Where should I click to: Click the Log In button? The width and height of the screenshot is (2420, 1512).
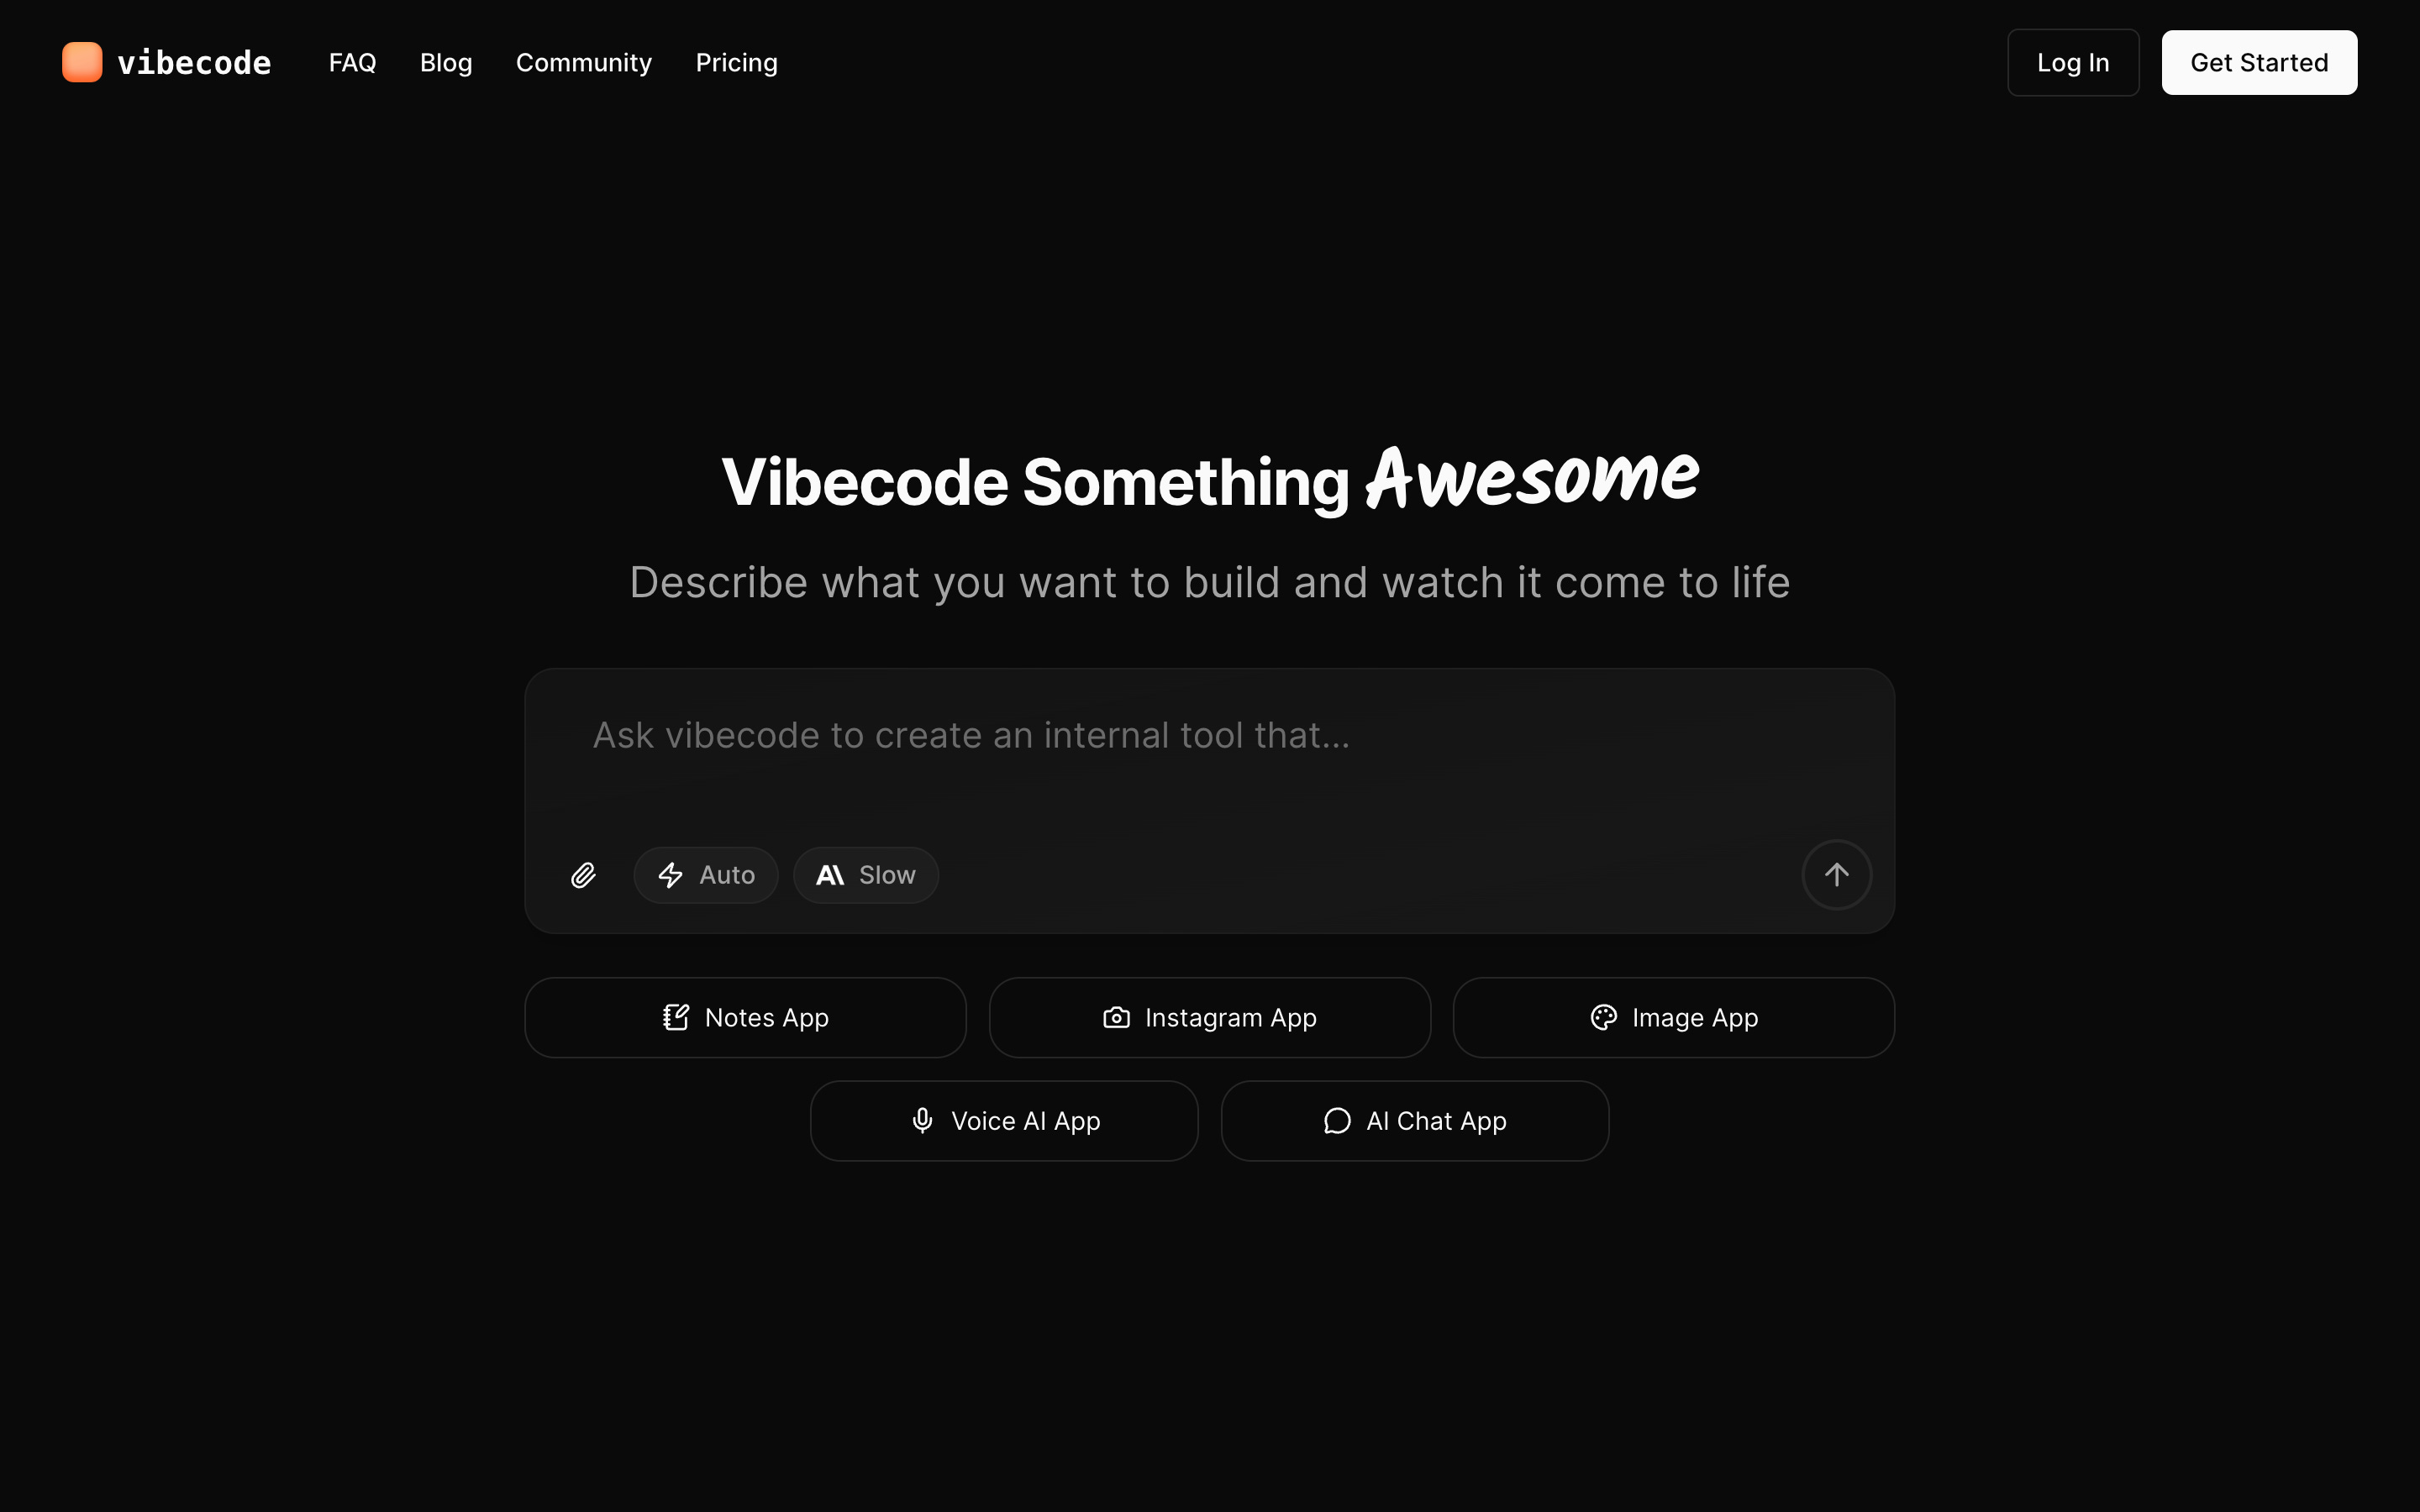tap(2073, 62)
